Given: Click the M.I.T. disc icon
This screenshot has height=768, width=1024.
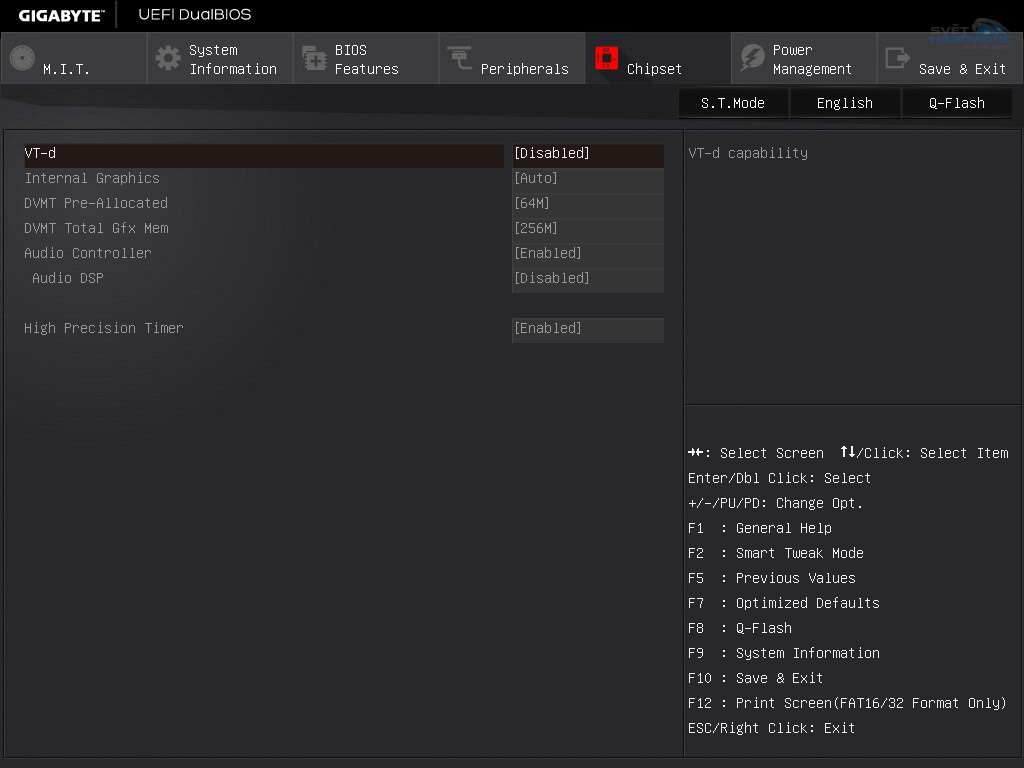Looking at the screenshot, I should click(22, 58).
